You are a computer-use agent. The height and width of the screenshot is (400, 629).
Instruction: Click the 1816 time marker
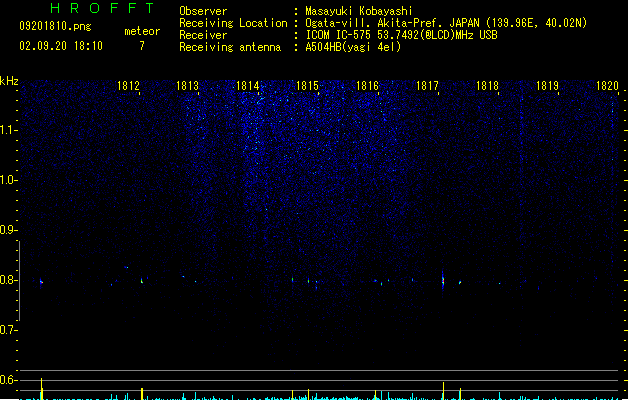point(367,86)
